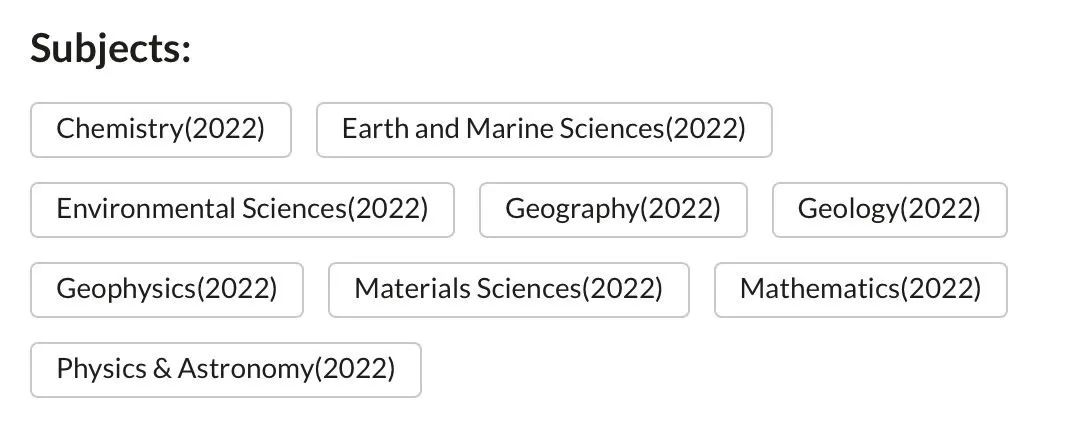Choose the Earth and Marine Sciences tag
Viewport: 1068px width, 444px height.
544,129
